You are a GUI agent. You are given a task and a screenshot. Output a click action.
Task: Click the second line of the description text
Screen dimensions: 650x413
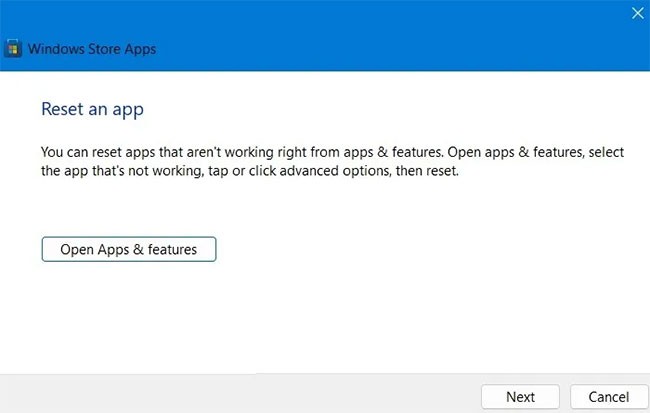coord(248,171)
